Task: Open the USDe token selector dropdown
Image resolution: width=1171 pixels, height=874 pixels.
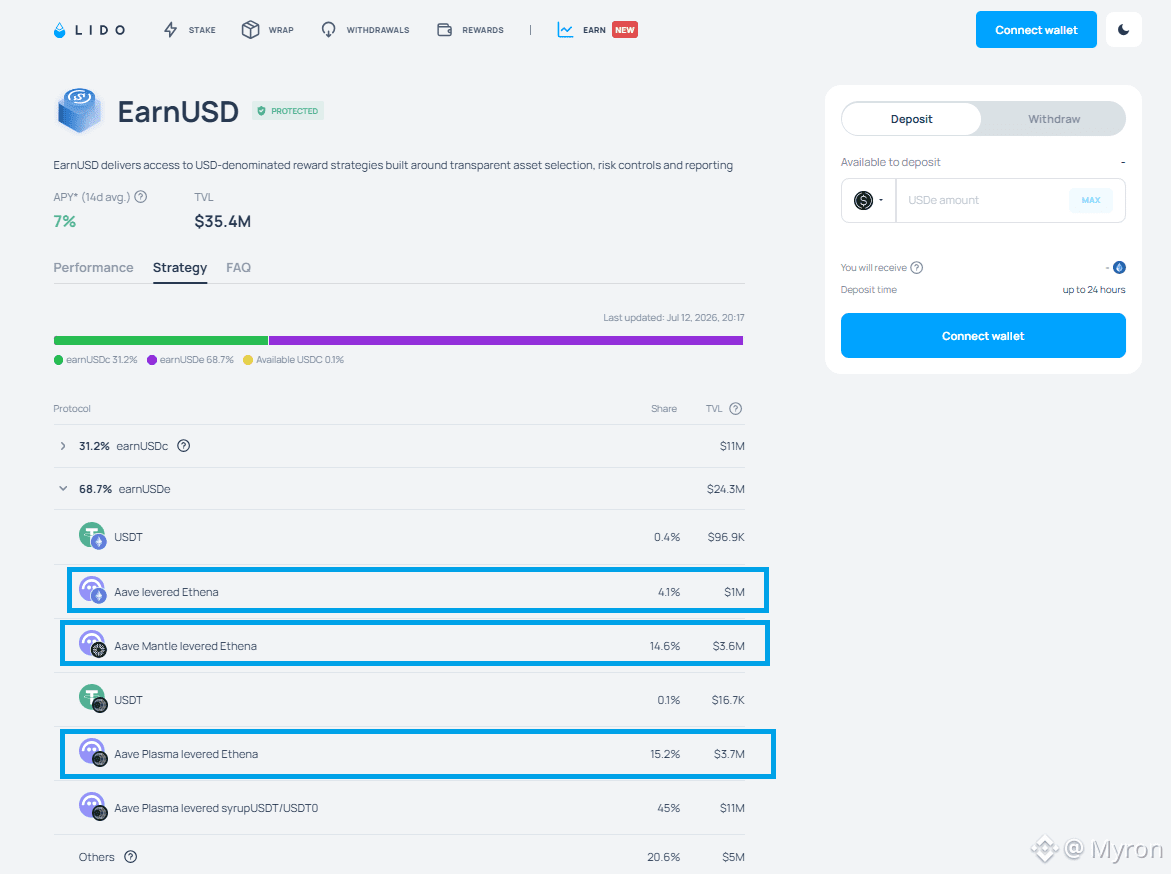Action: click(x=869, y=200)
